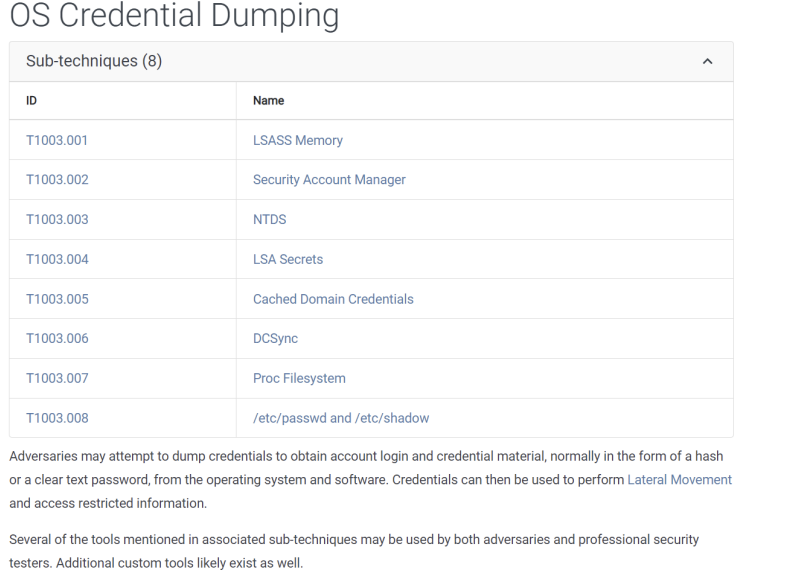Open the Proc Filesystem link
This screenshot has width=804, height=579.
[299, 378]
